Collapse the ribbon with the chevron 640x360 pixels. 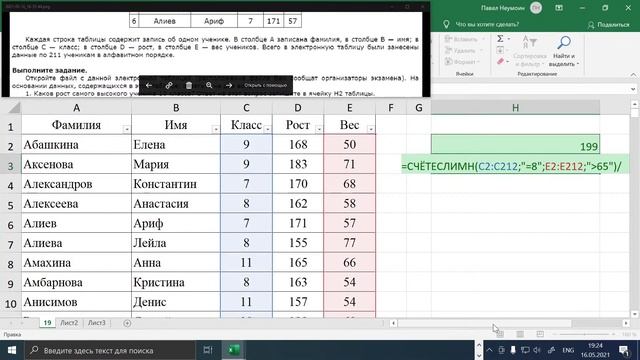coord(633,75)
